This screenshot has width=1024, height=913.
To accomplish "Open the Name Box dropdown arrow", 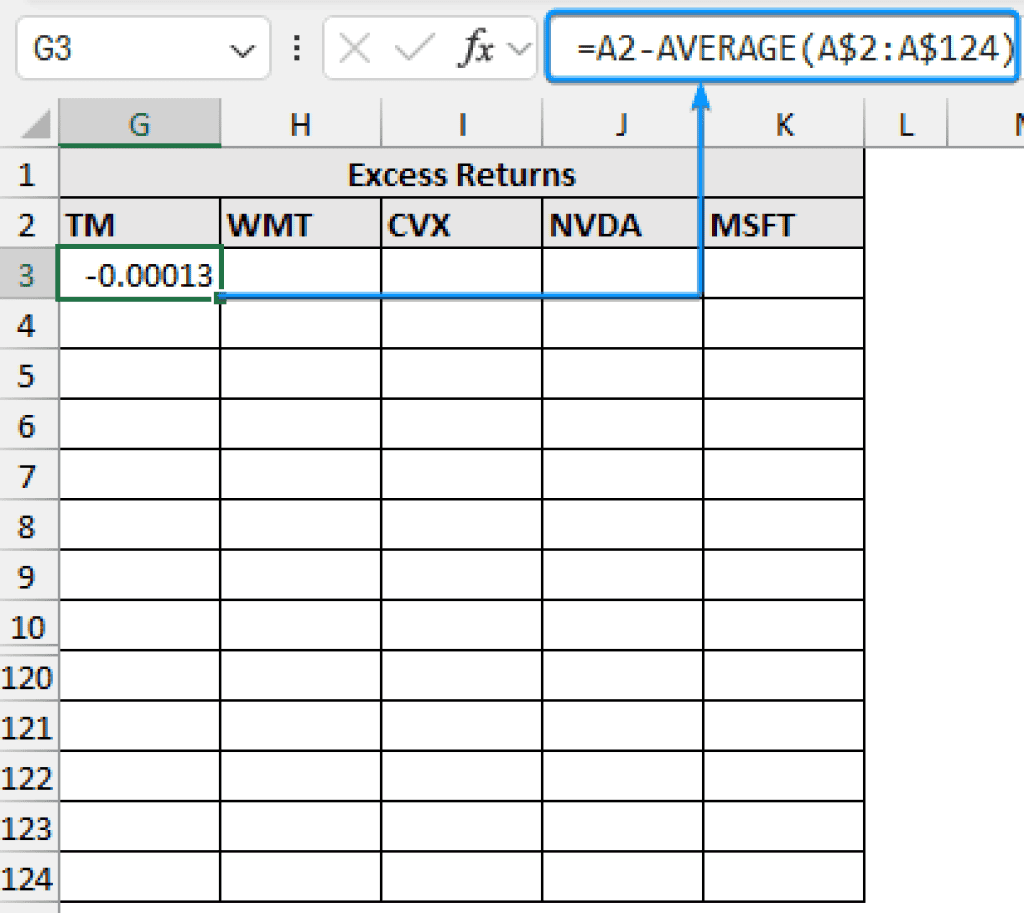I will coord(240,49).
